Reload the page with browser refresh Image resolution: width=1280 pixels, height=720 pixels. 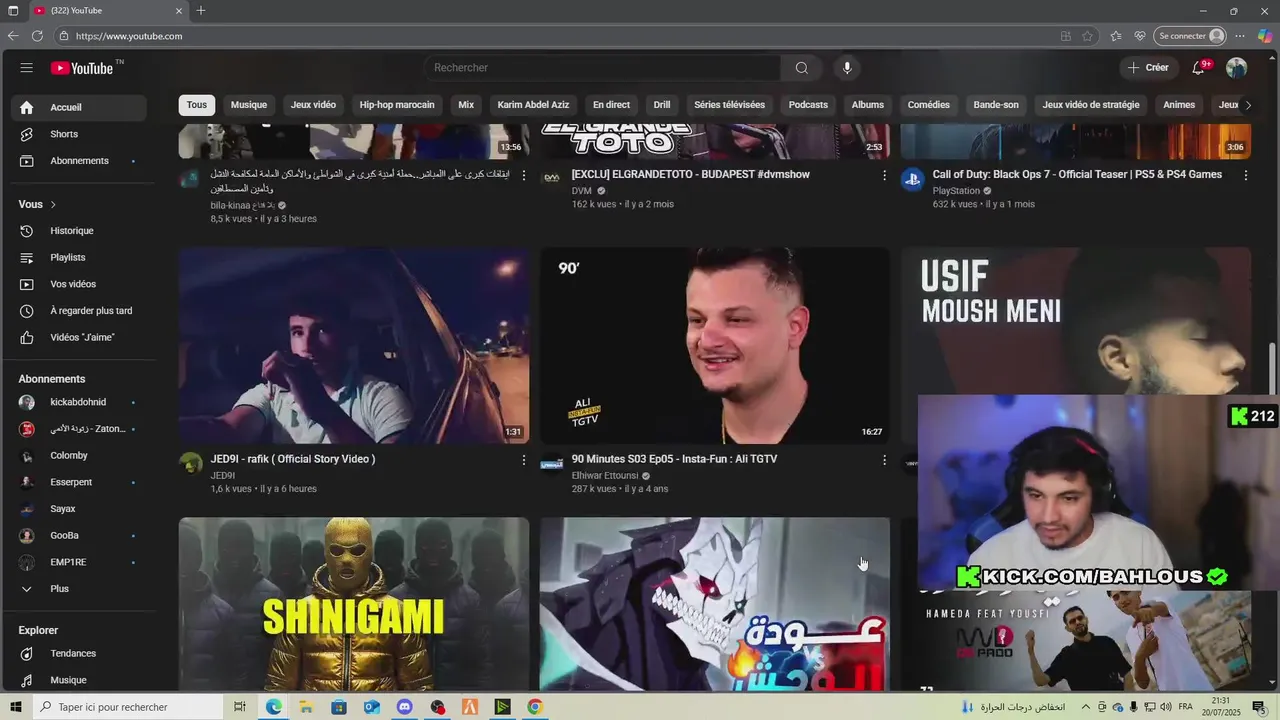pos(37,36)
